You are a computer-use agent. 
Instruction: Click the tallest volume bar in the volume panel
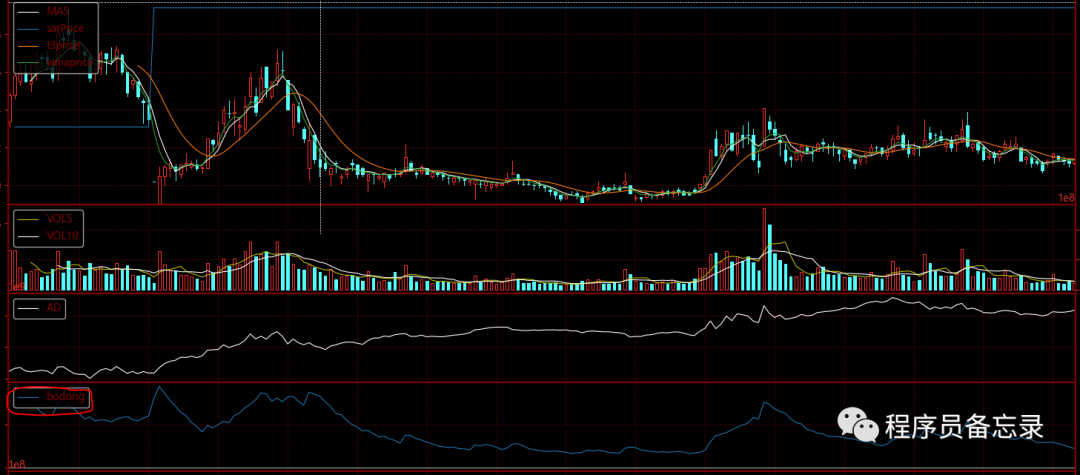coord(764,249)
